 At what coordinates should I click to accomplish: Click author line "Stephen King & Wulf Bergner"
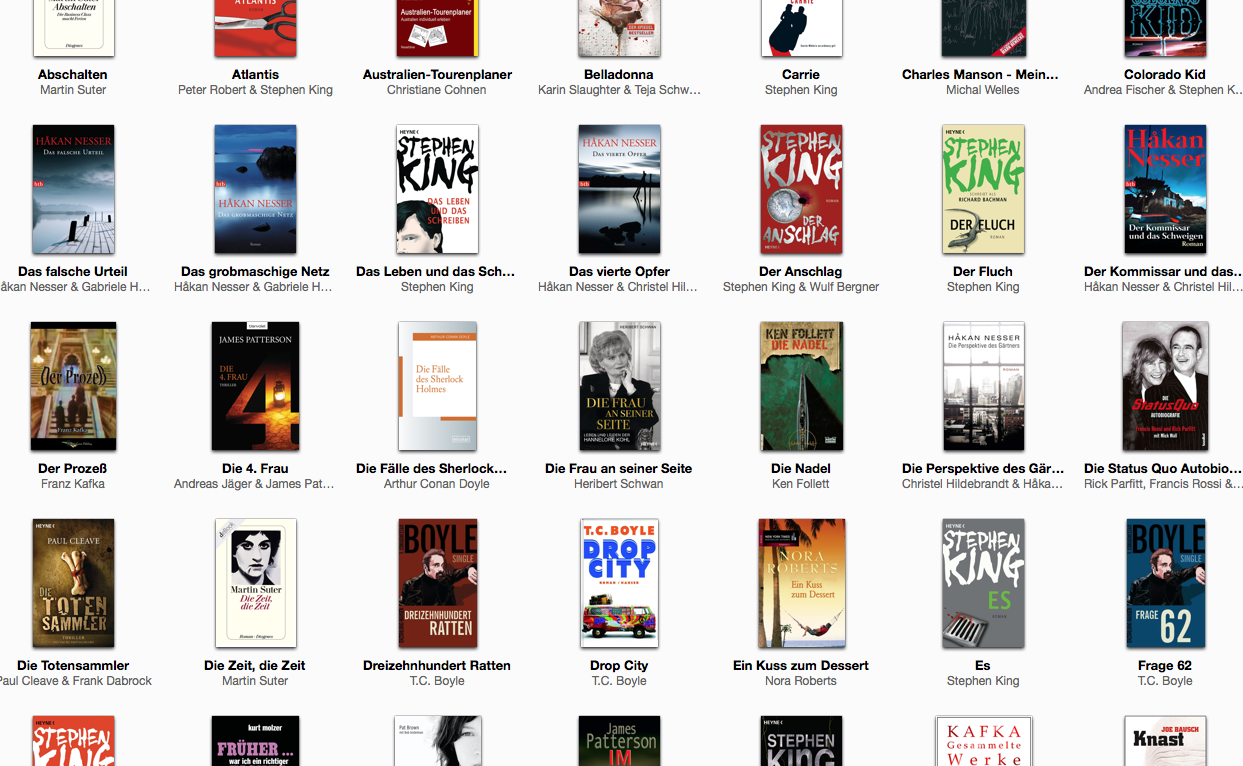[x=801, y=287]
